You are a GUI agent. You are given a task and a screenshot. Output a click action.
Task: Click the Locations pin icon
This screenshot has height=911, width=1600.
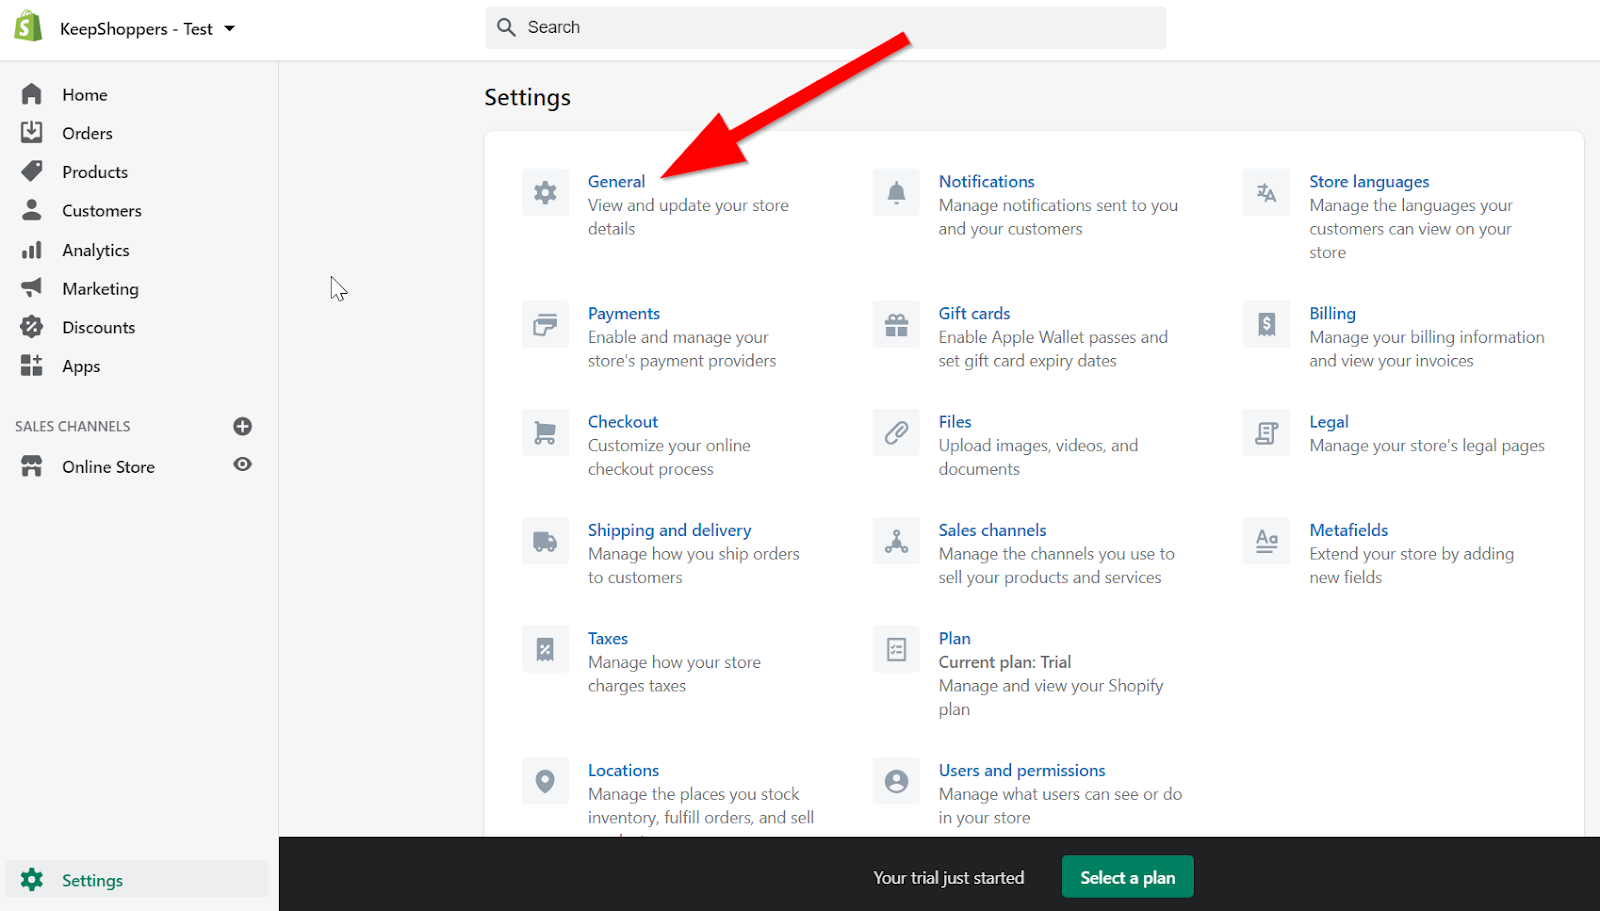click(x=545, y=781)
